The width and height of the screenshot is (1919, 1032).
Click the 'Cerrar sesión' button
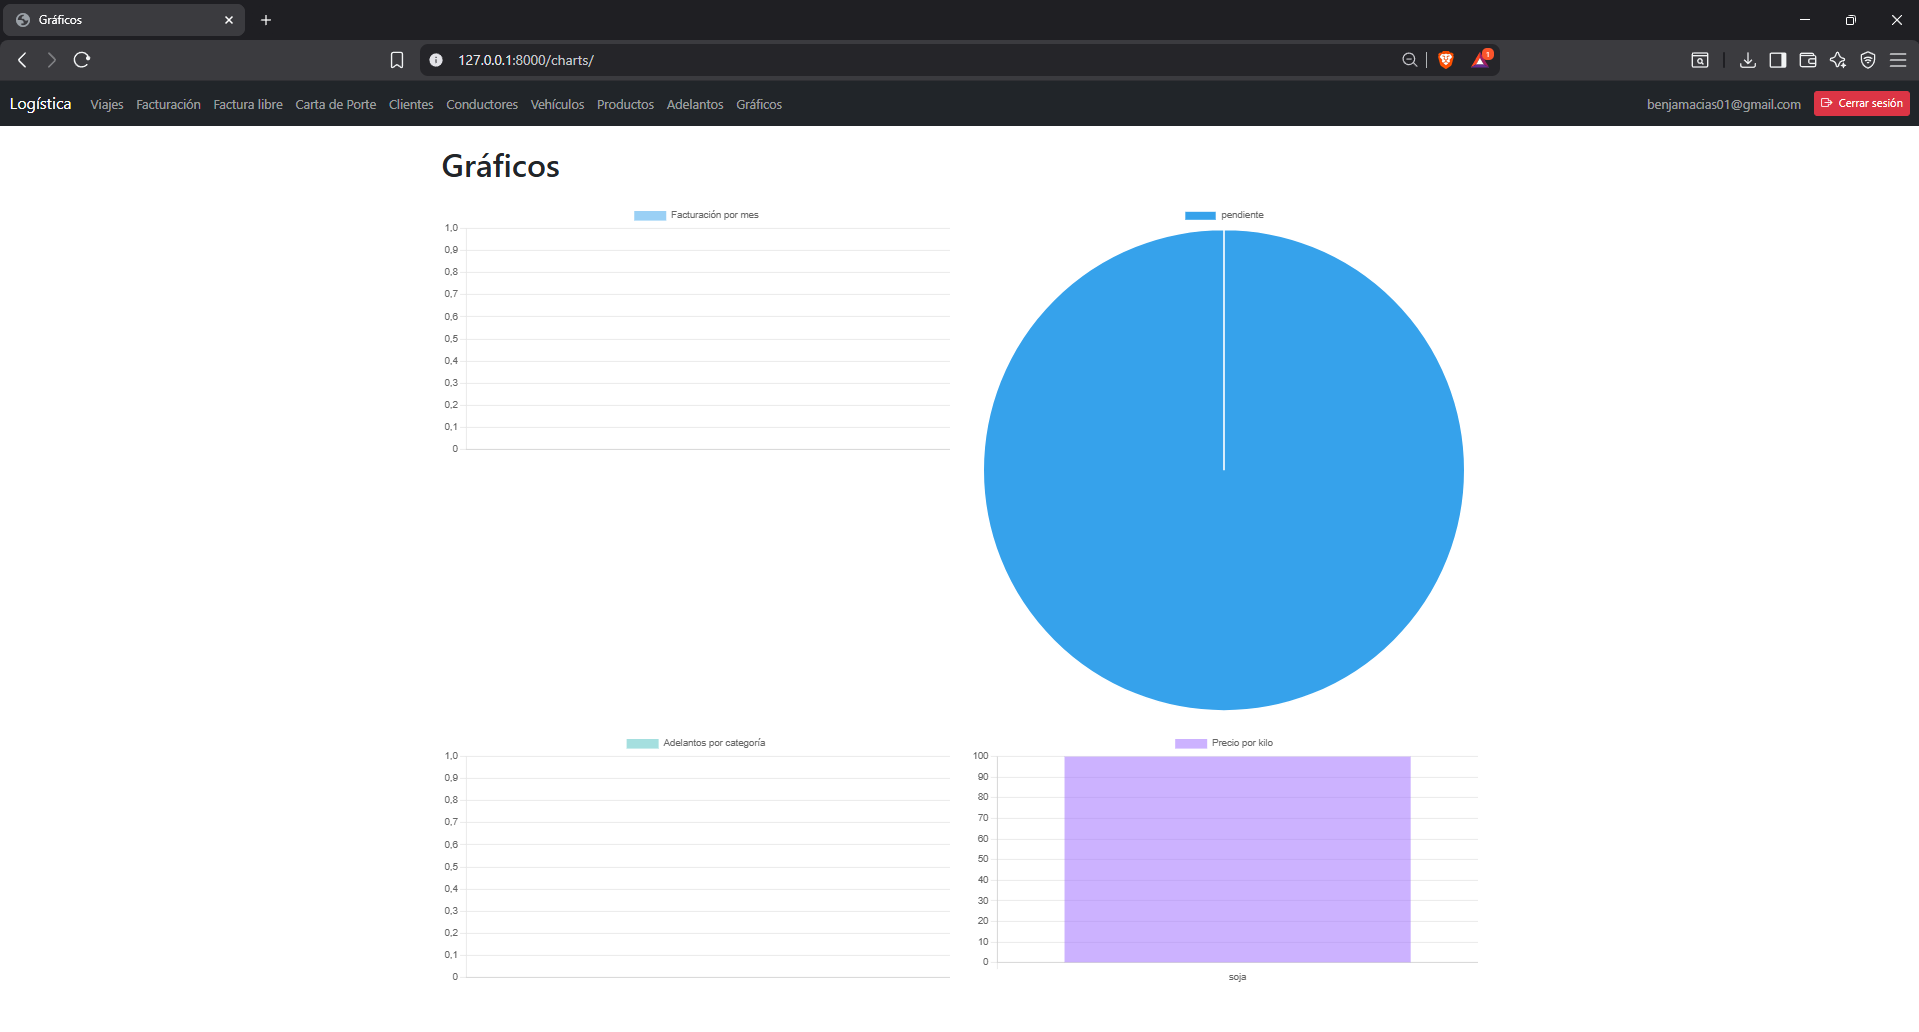1861,104
